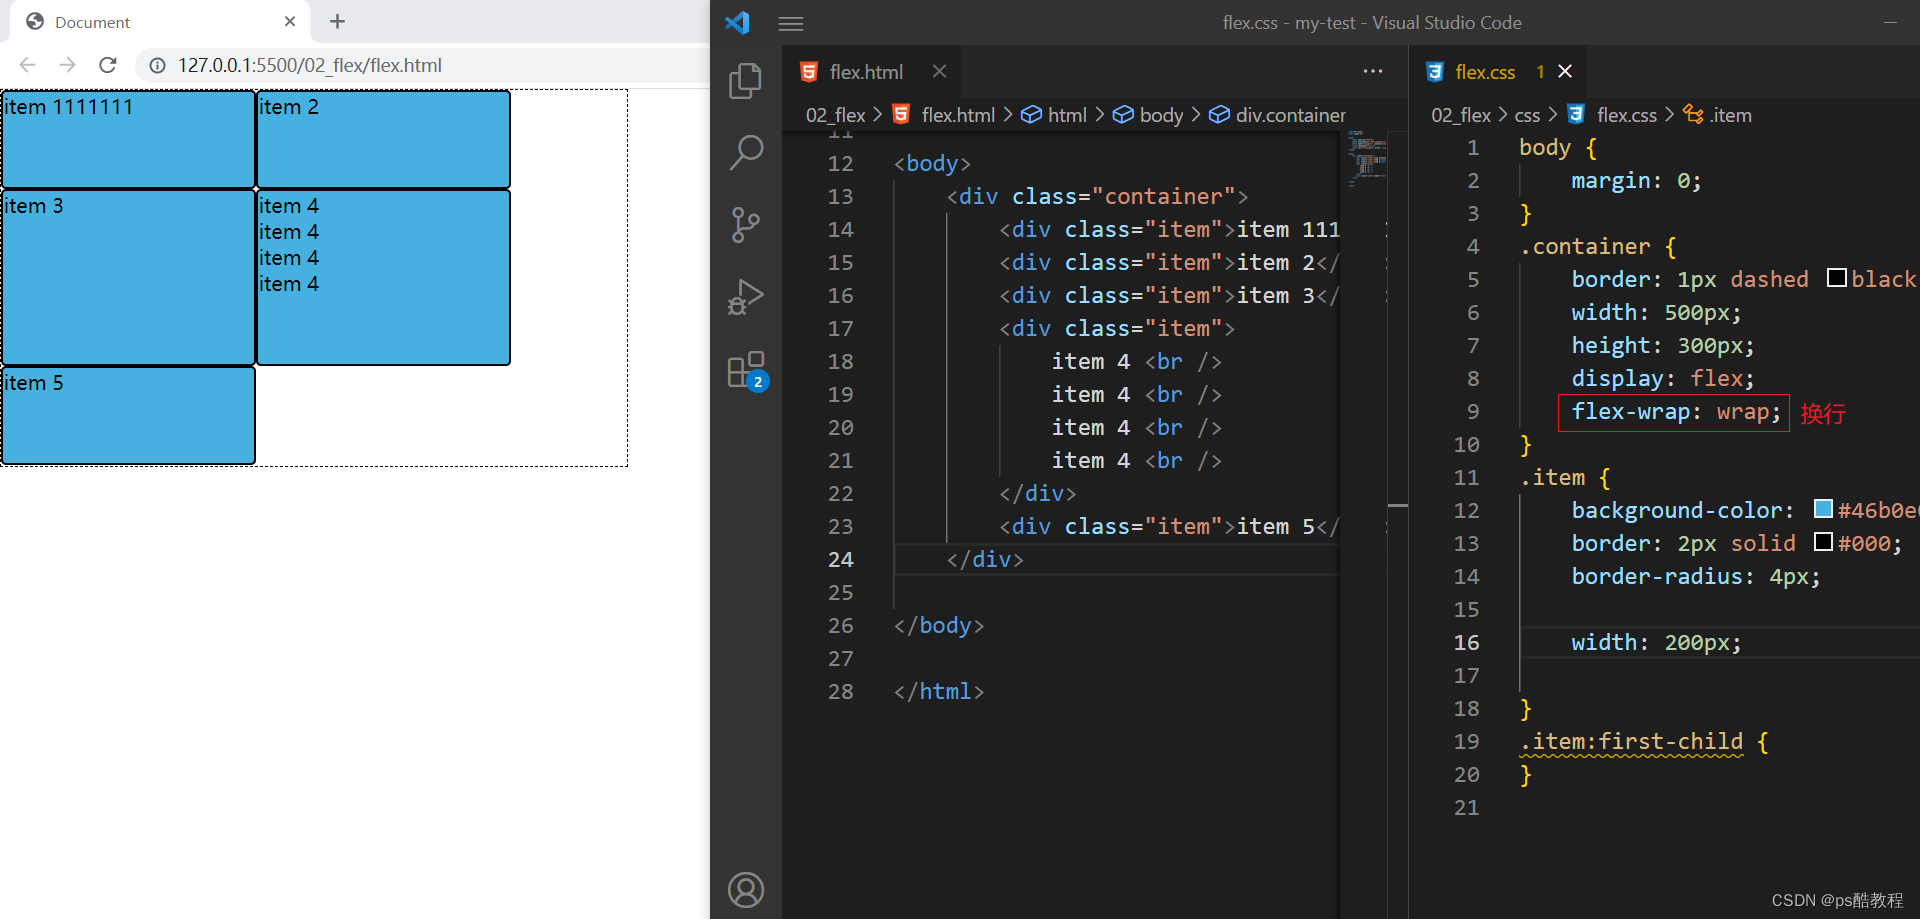
Task: Open the Explorer view in VS Code
Action: click(745, 81)
